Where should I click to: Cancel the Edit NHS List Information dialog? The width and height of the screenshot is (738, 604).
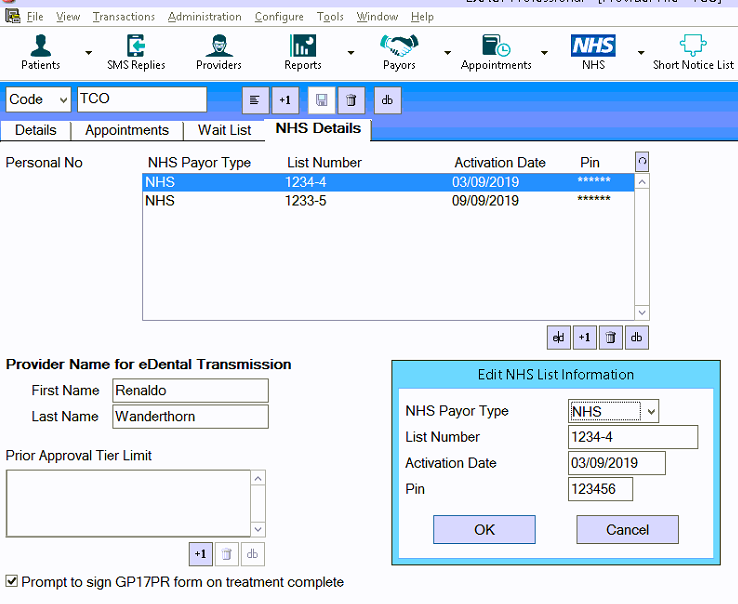coord(627,530)
